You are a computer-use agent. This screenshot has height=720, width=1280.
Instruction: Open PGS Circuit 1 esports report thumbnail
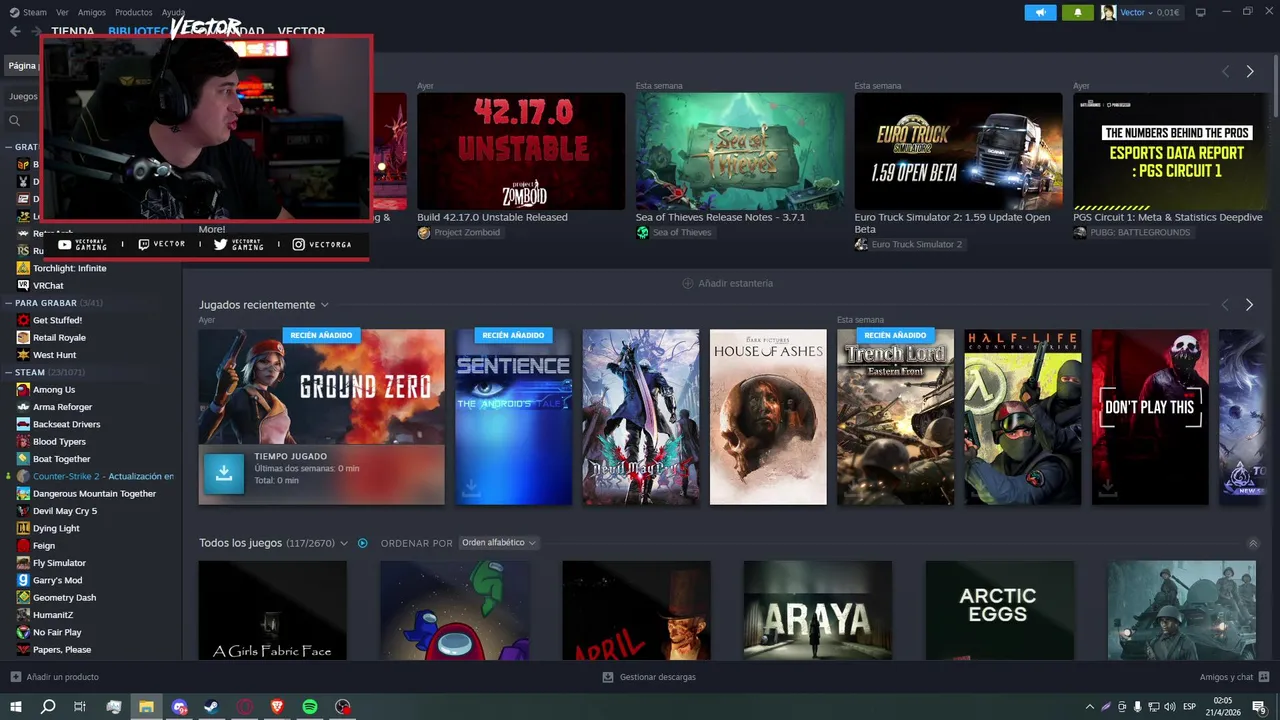[x=1170, y=151]
